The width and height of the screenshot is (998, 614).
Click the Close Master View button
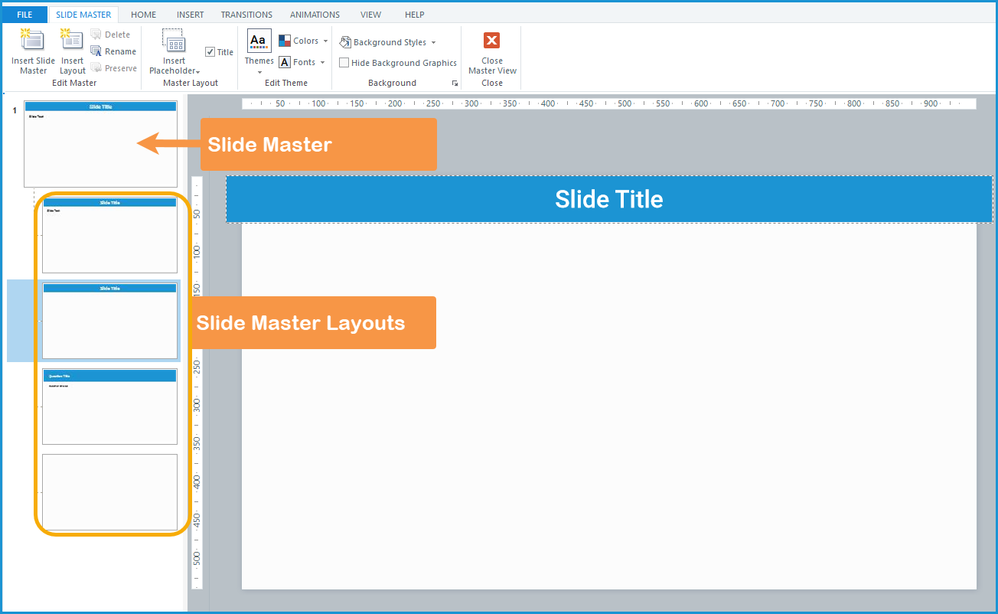click(x=492, y=52)
